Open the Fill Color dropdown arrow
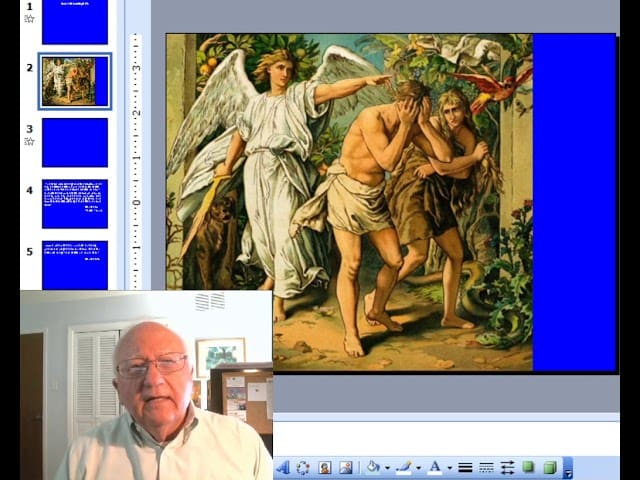 pyautogui.click(x=387, y=468)
